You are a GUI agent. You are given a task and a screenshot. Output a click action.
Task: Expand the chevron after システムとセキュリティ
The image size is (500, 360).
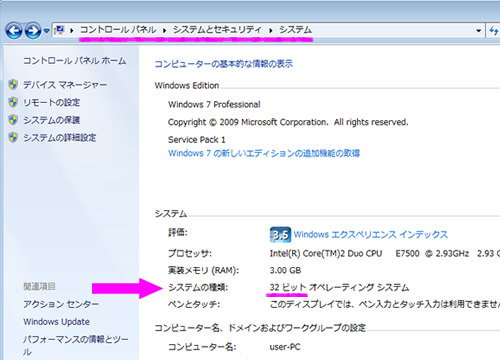click(x=270, y=31)
